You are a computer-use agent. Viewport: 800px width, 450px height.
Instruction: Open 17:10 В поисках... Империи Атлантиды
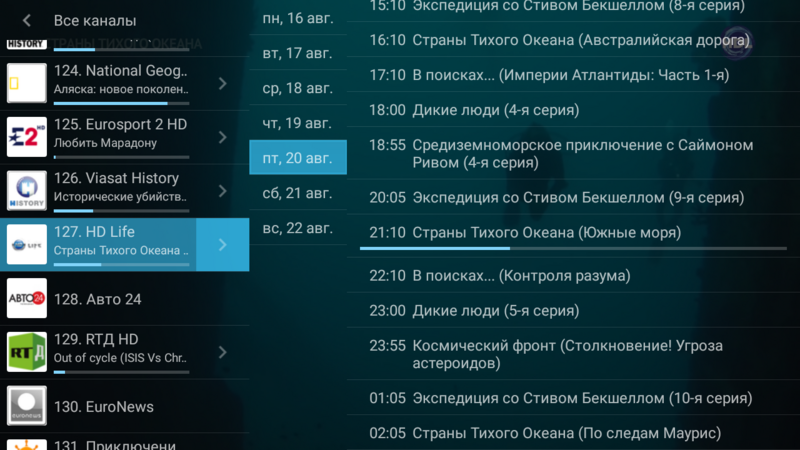pos(573,75)
